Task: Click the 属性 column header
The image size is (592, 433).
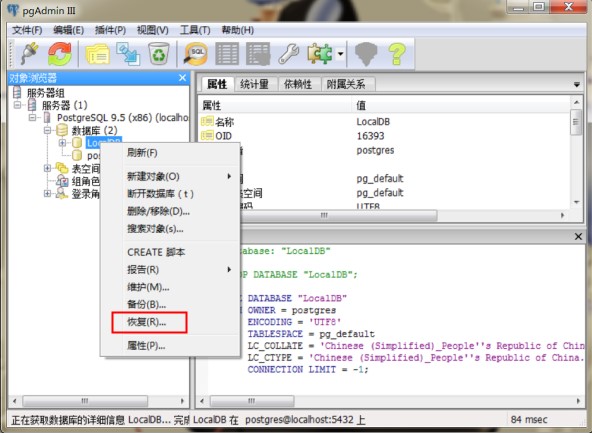Action: [275, 105]
